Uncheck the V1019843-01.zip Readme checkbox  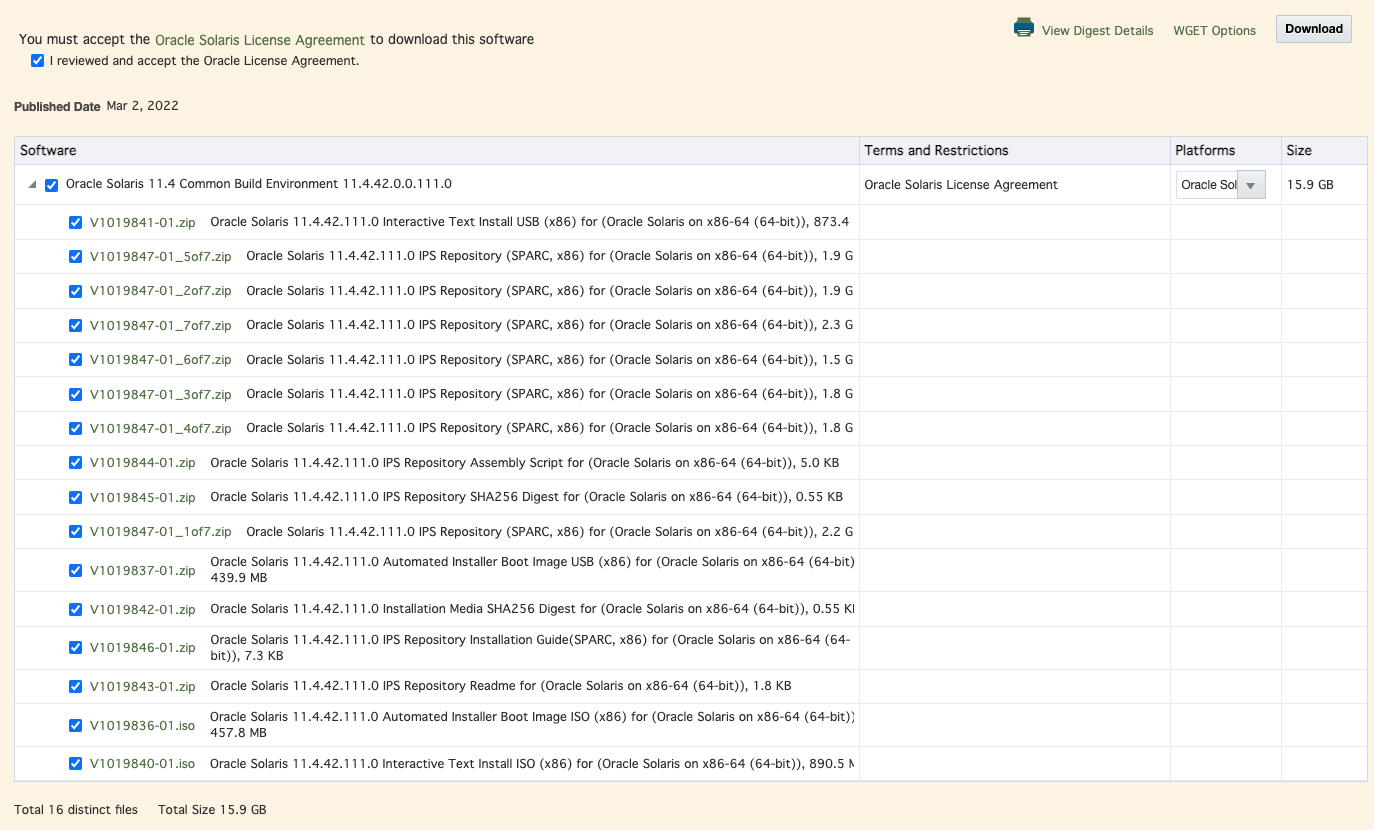click(x=75, y=686)
